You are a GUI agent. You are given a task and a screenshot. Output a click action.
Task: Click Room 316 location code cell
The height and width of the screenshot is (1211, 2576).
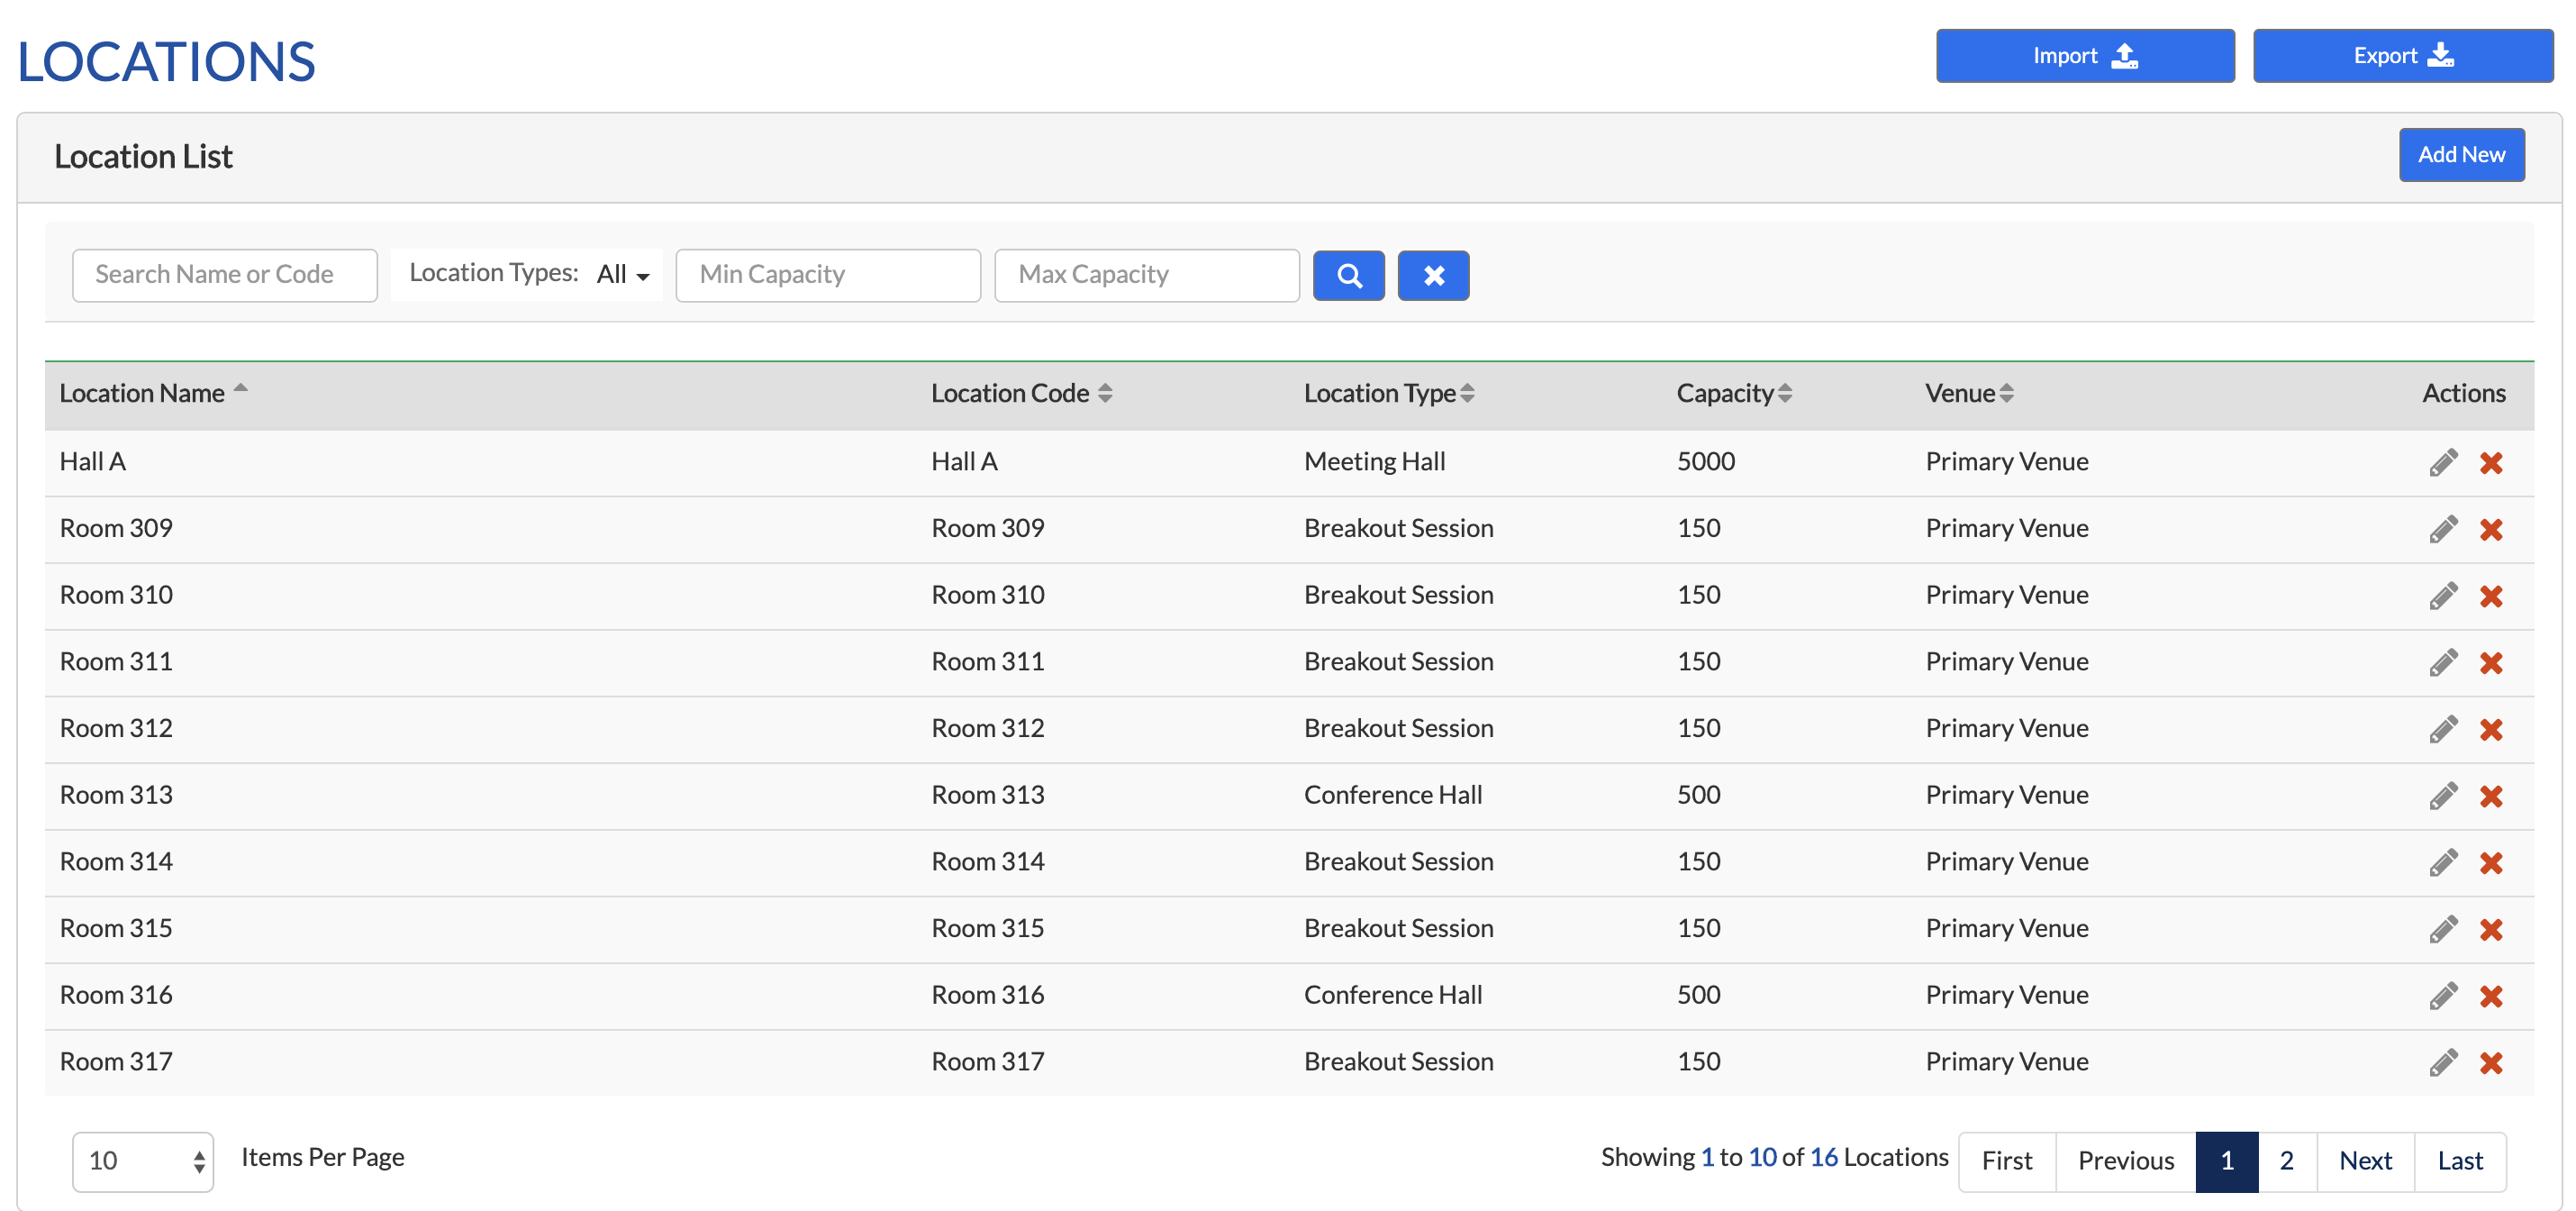coord(988,995)
